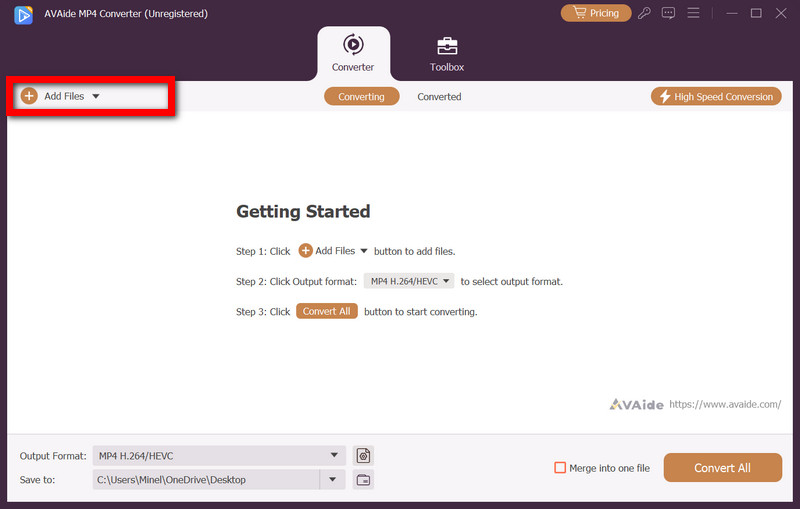This screenshot has width=800, height=509.
Task: Switch to the Toolbox tab
Action: coord(447,53)
